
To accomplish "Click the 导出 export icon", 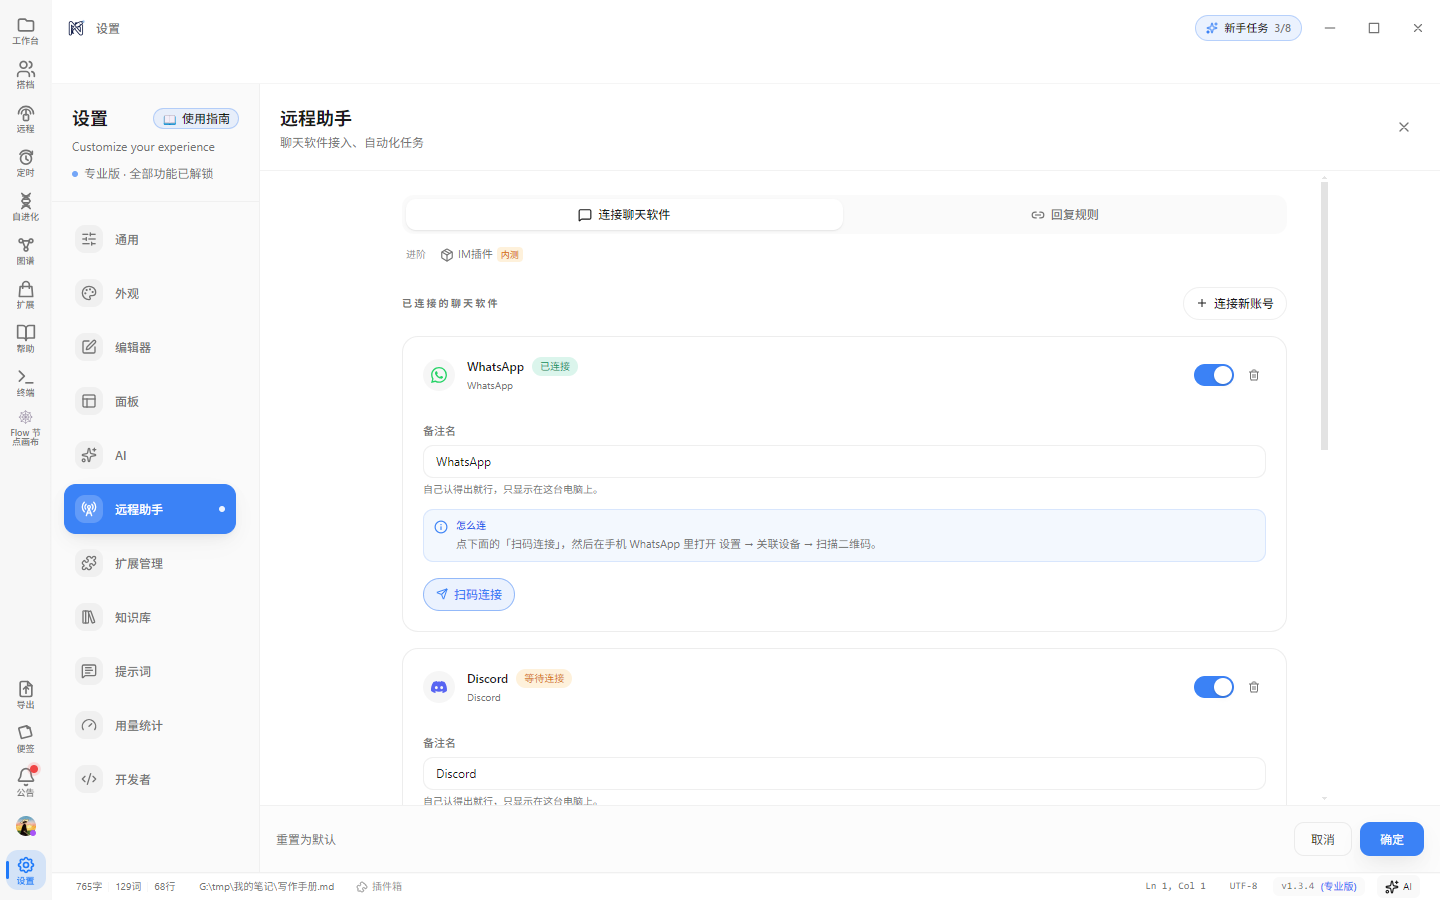I will click(26, 694).
